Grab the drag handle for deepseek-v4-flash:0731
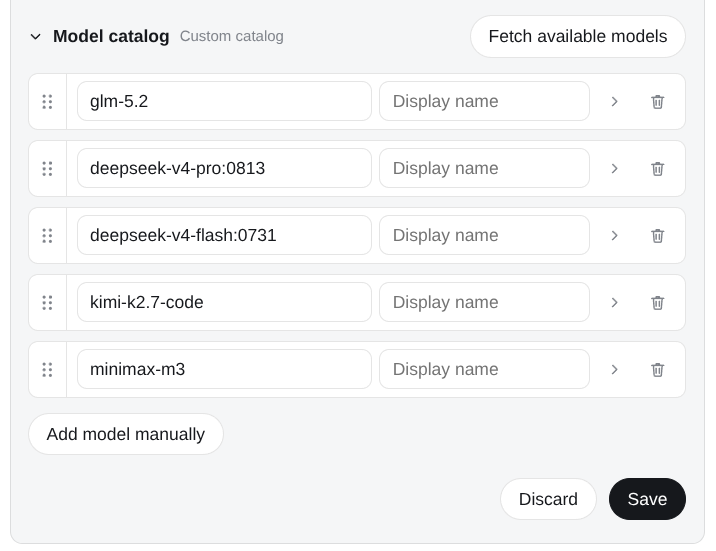Viewport: 716px width, 551px height. point(47,236)
